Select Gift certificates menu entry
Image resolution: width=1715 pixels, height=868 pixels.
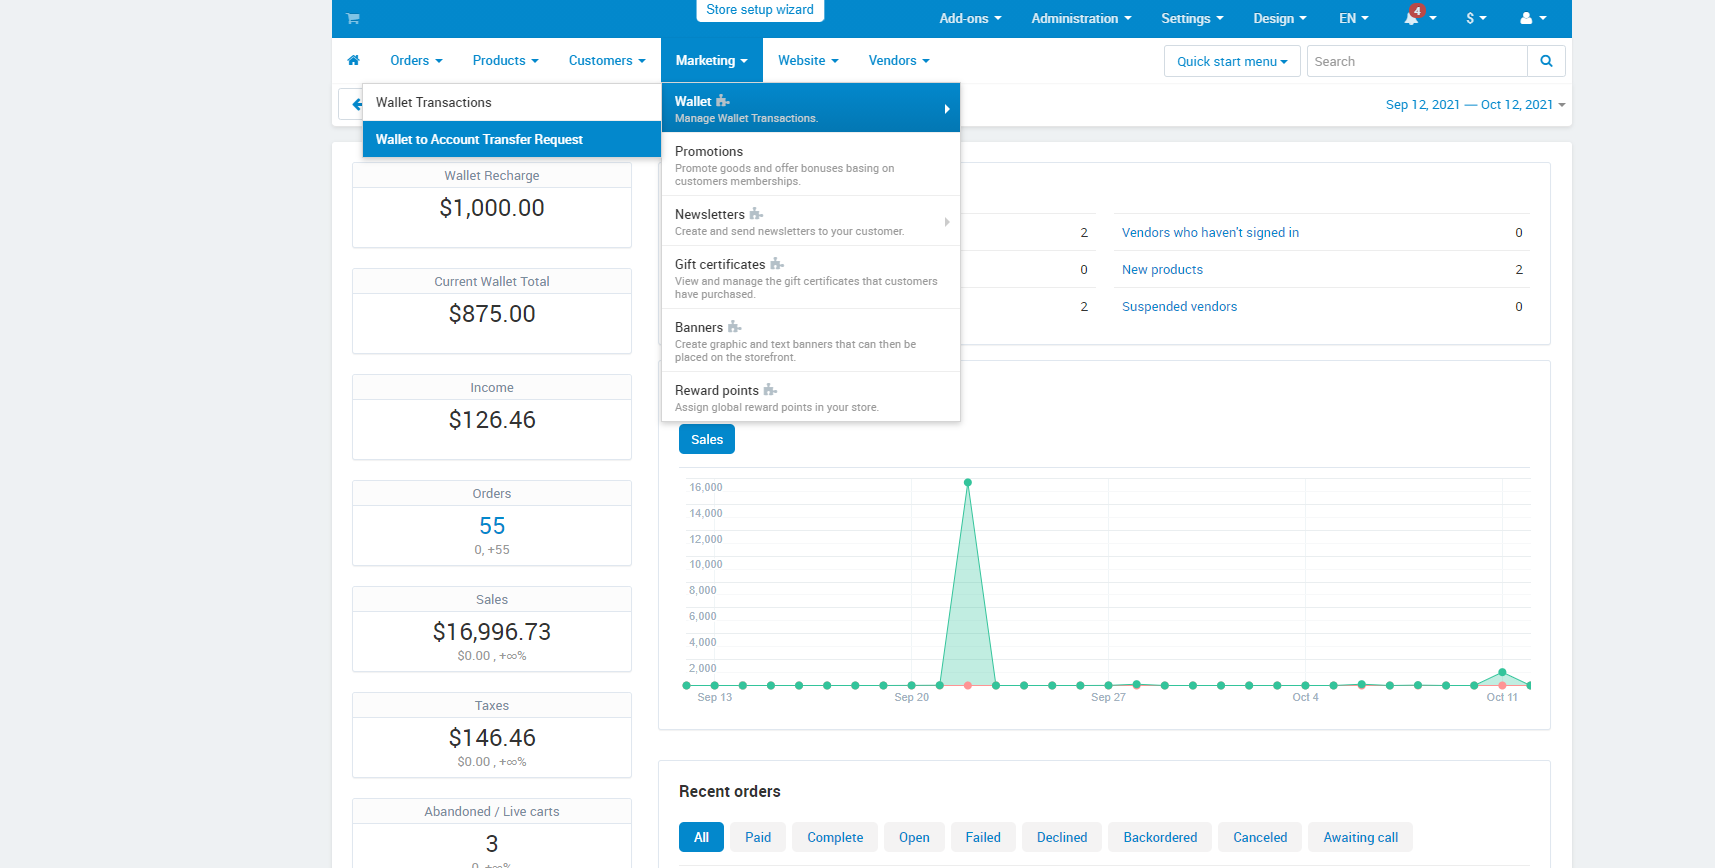point(811,277)
